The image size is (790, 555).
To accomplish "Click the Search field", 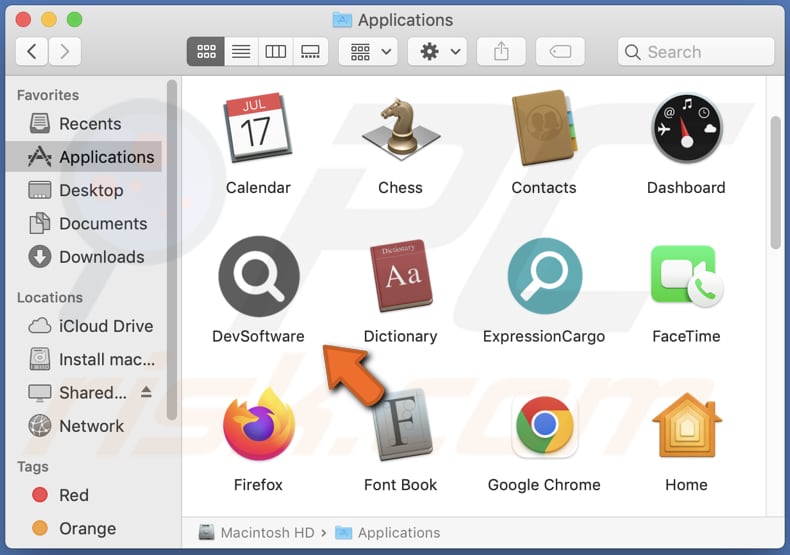I will pyautogui.click(x=696, y=52).
